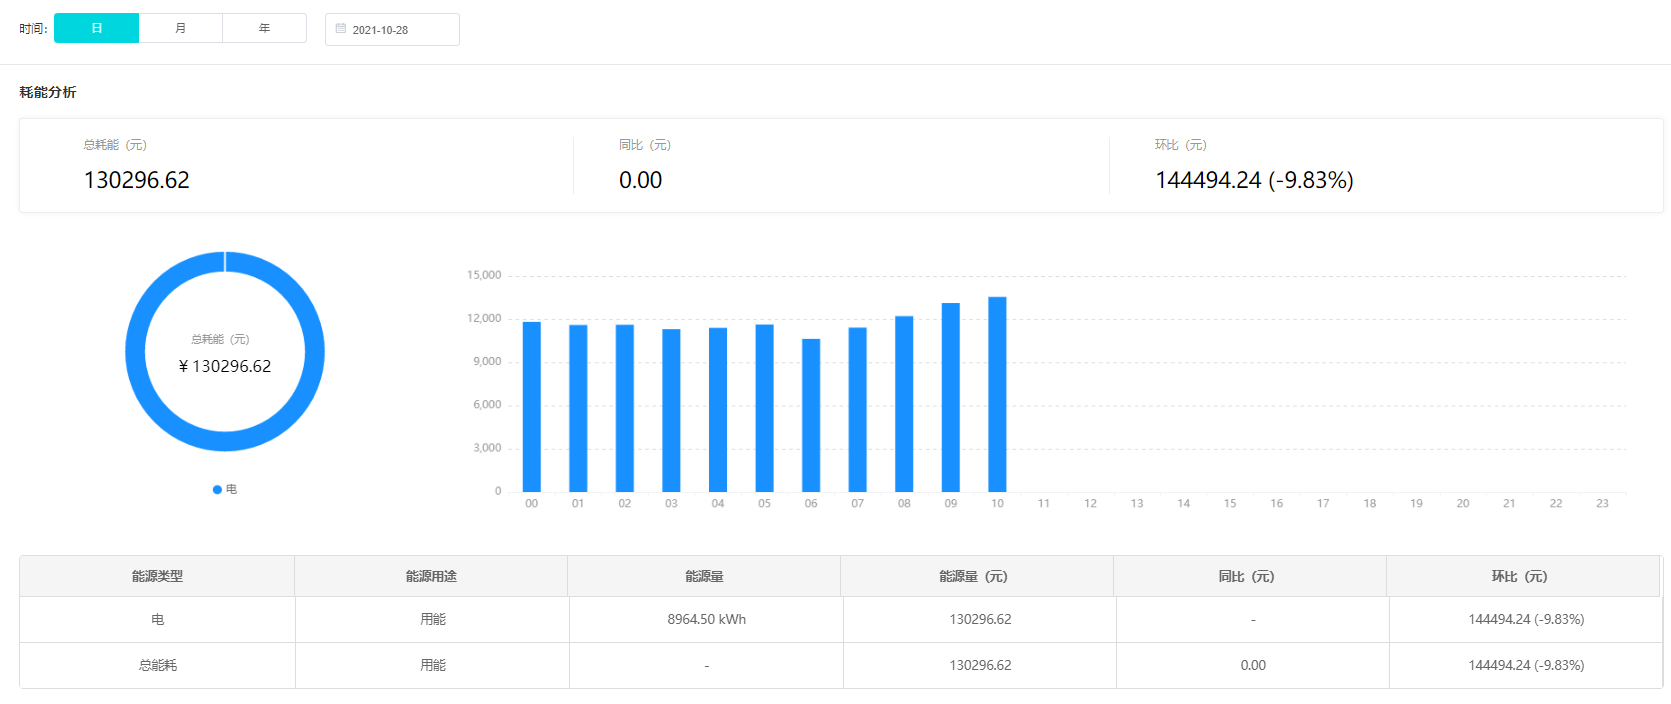Screen dimensions: 1671x704
Task: Click the tallest bar at hour 10
Action: tap(997, 394)
